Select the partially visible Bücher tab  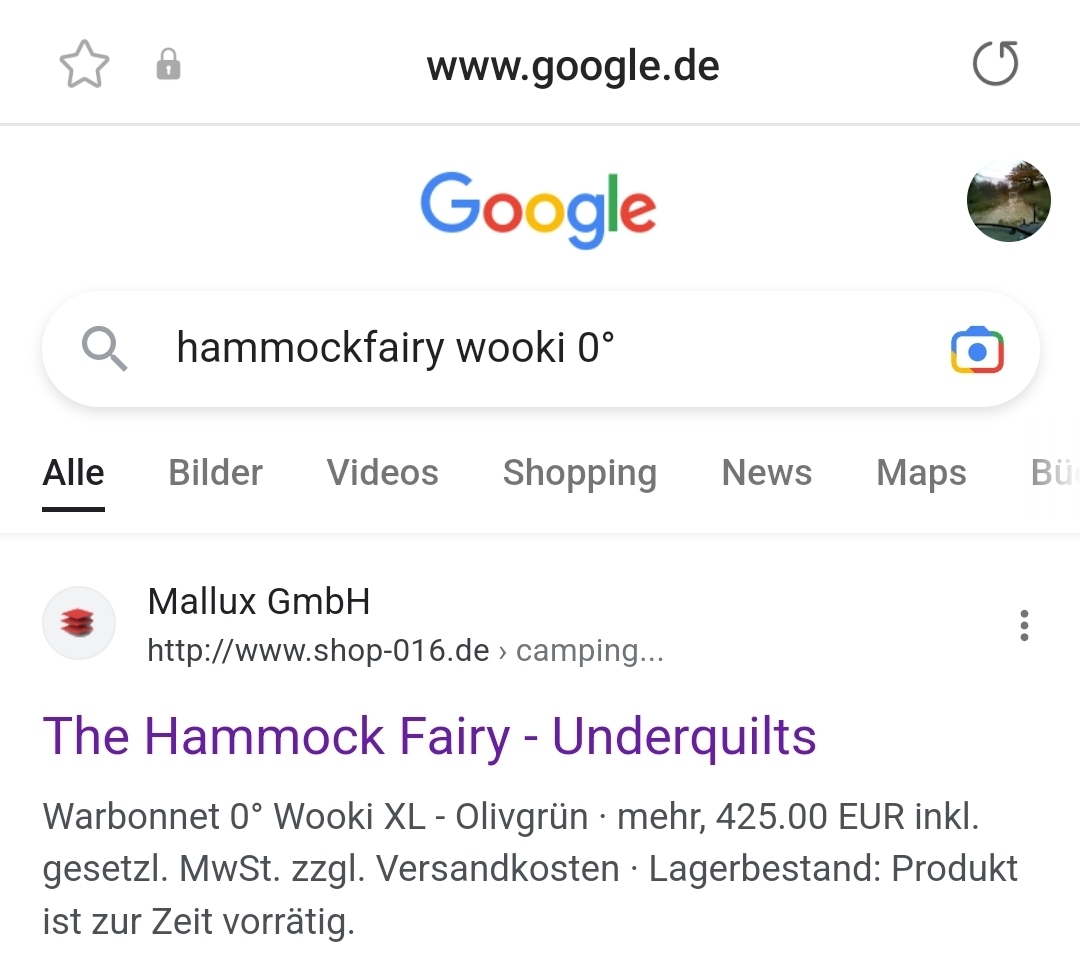(x=1055, y=473)
